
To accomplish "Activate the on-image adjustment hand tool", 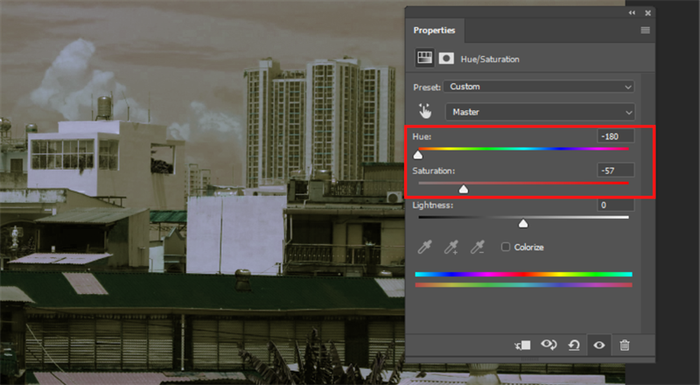I will [425, 112].
